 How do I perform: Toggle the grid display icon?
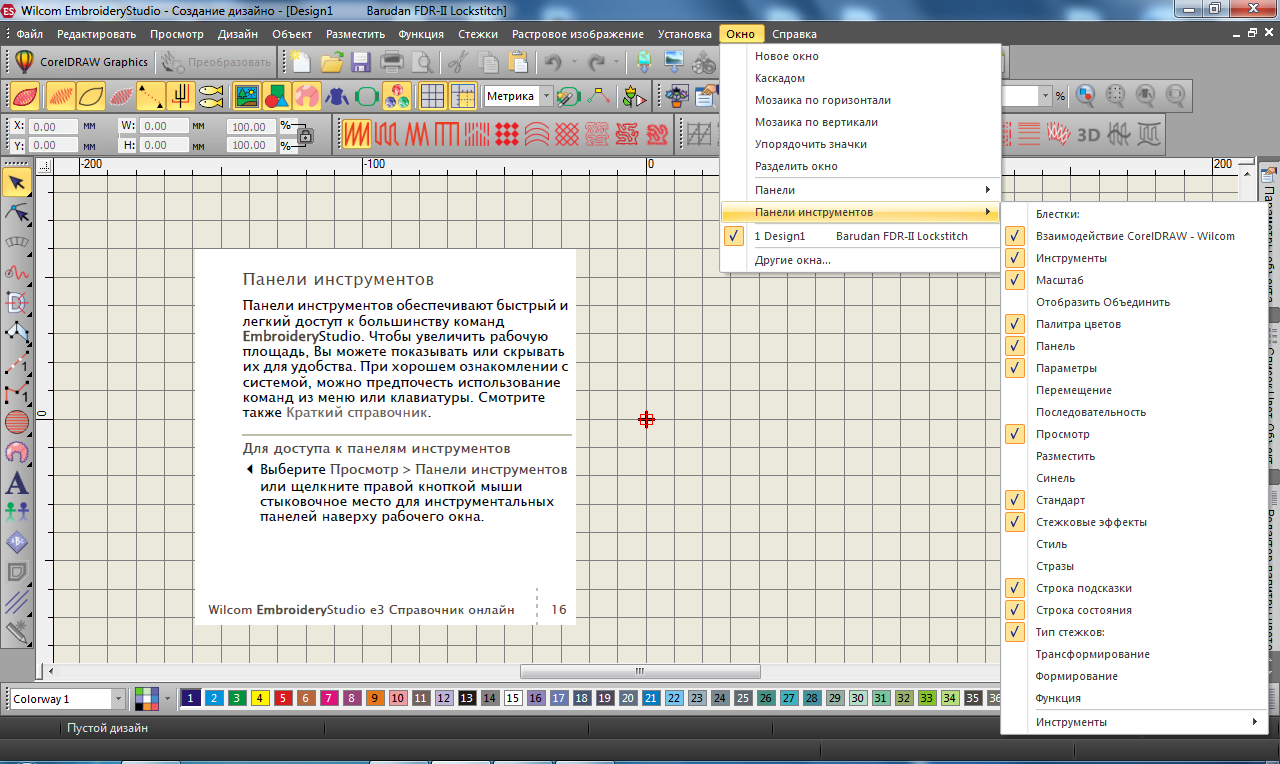(432, 96)
